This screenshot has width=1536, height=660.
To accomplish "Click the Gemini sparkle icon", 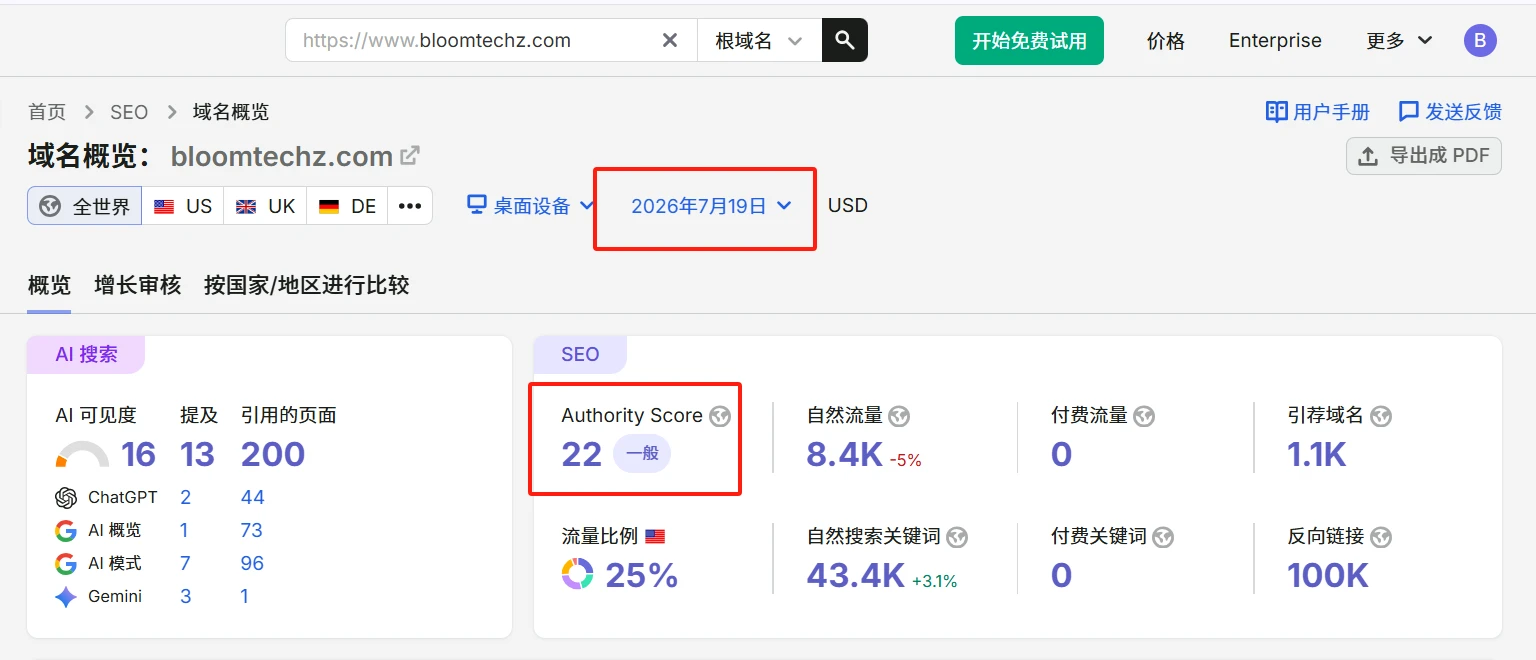I will point(66,597).
